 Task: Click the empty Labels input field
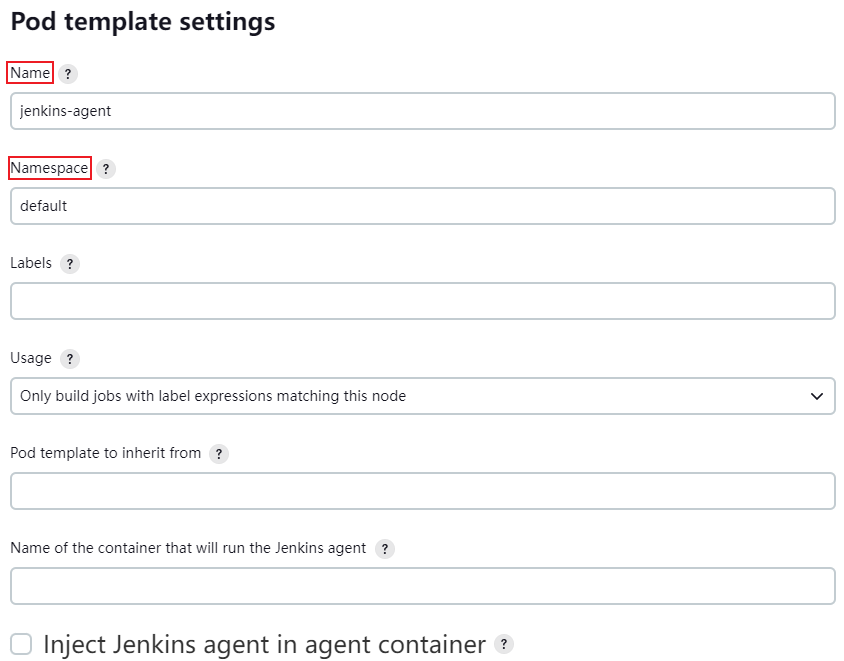pos(423,301)
